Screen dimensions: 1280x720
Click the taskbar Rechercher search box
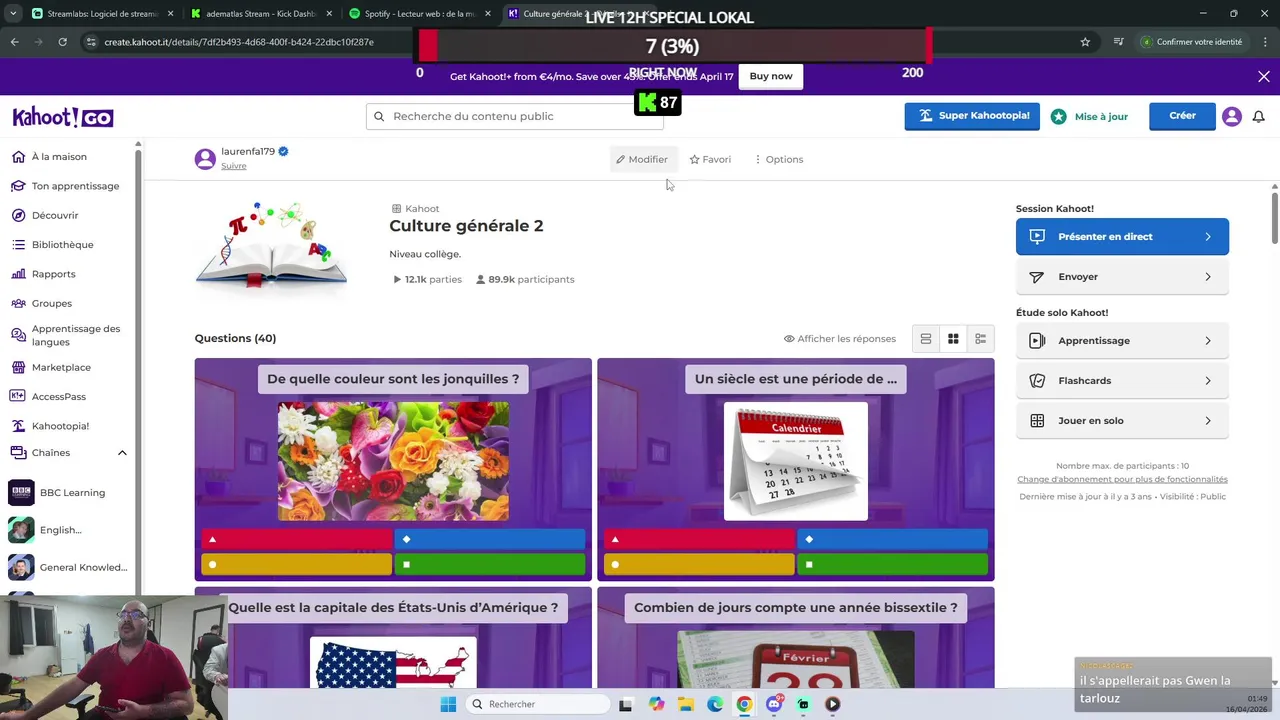click(x=536, y=704)
